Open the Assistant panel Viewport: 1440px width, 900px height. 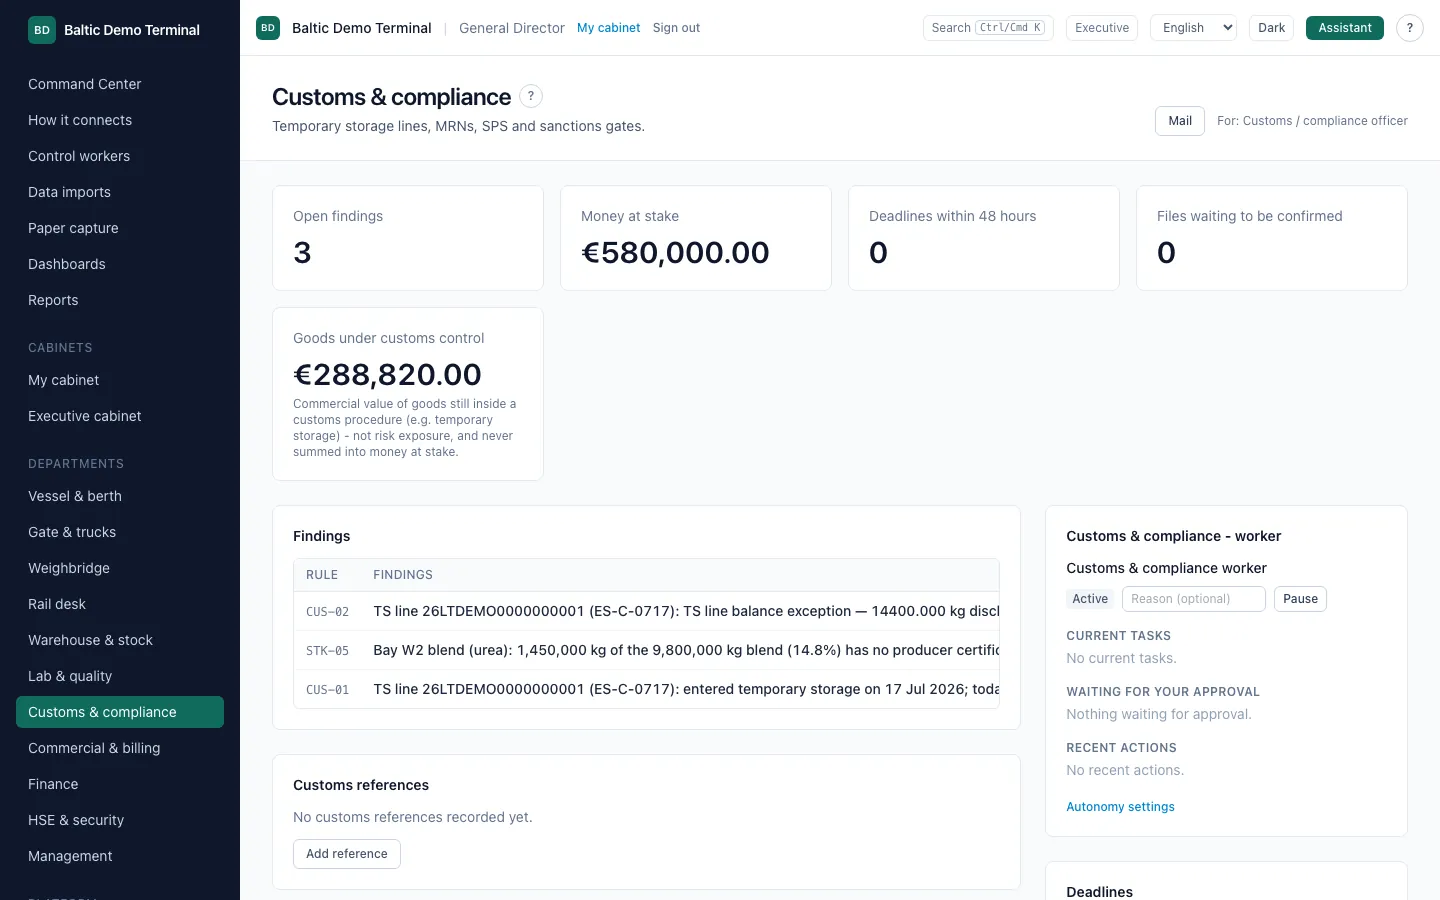point(1345,28)
